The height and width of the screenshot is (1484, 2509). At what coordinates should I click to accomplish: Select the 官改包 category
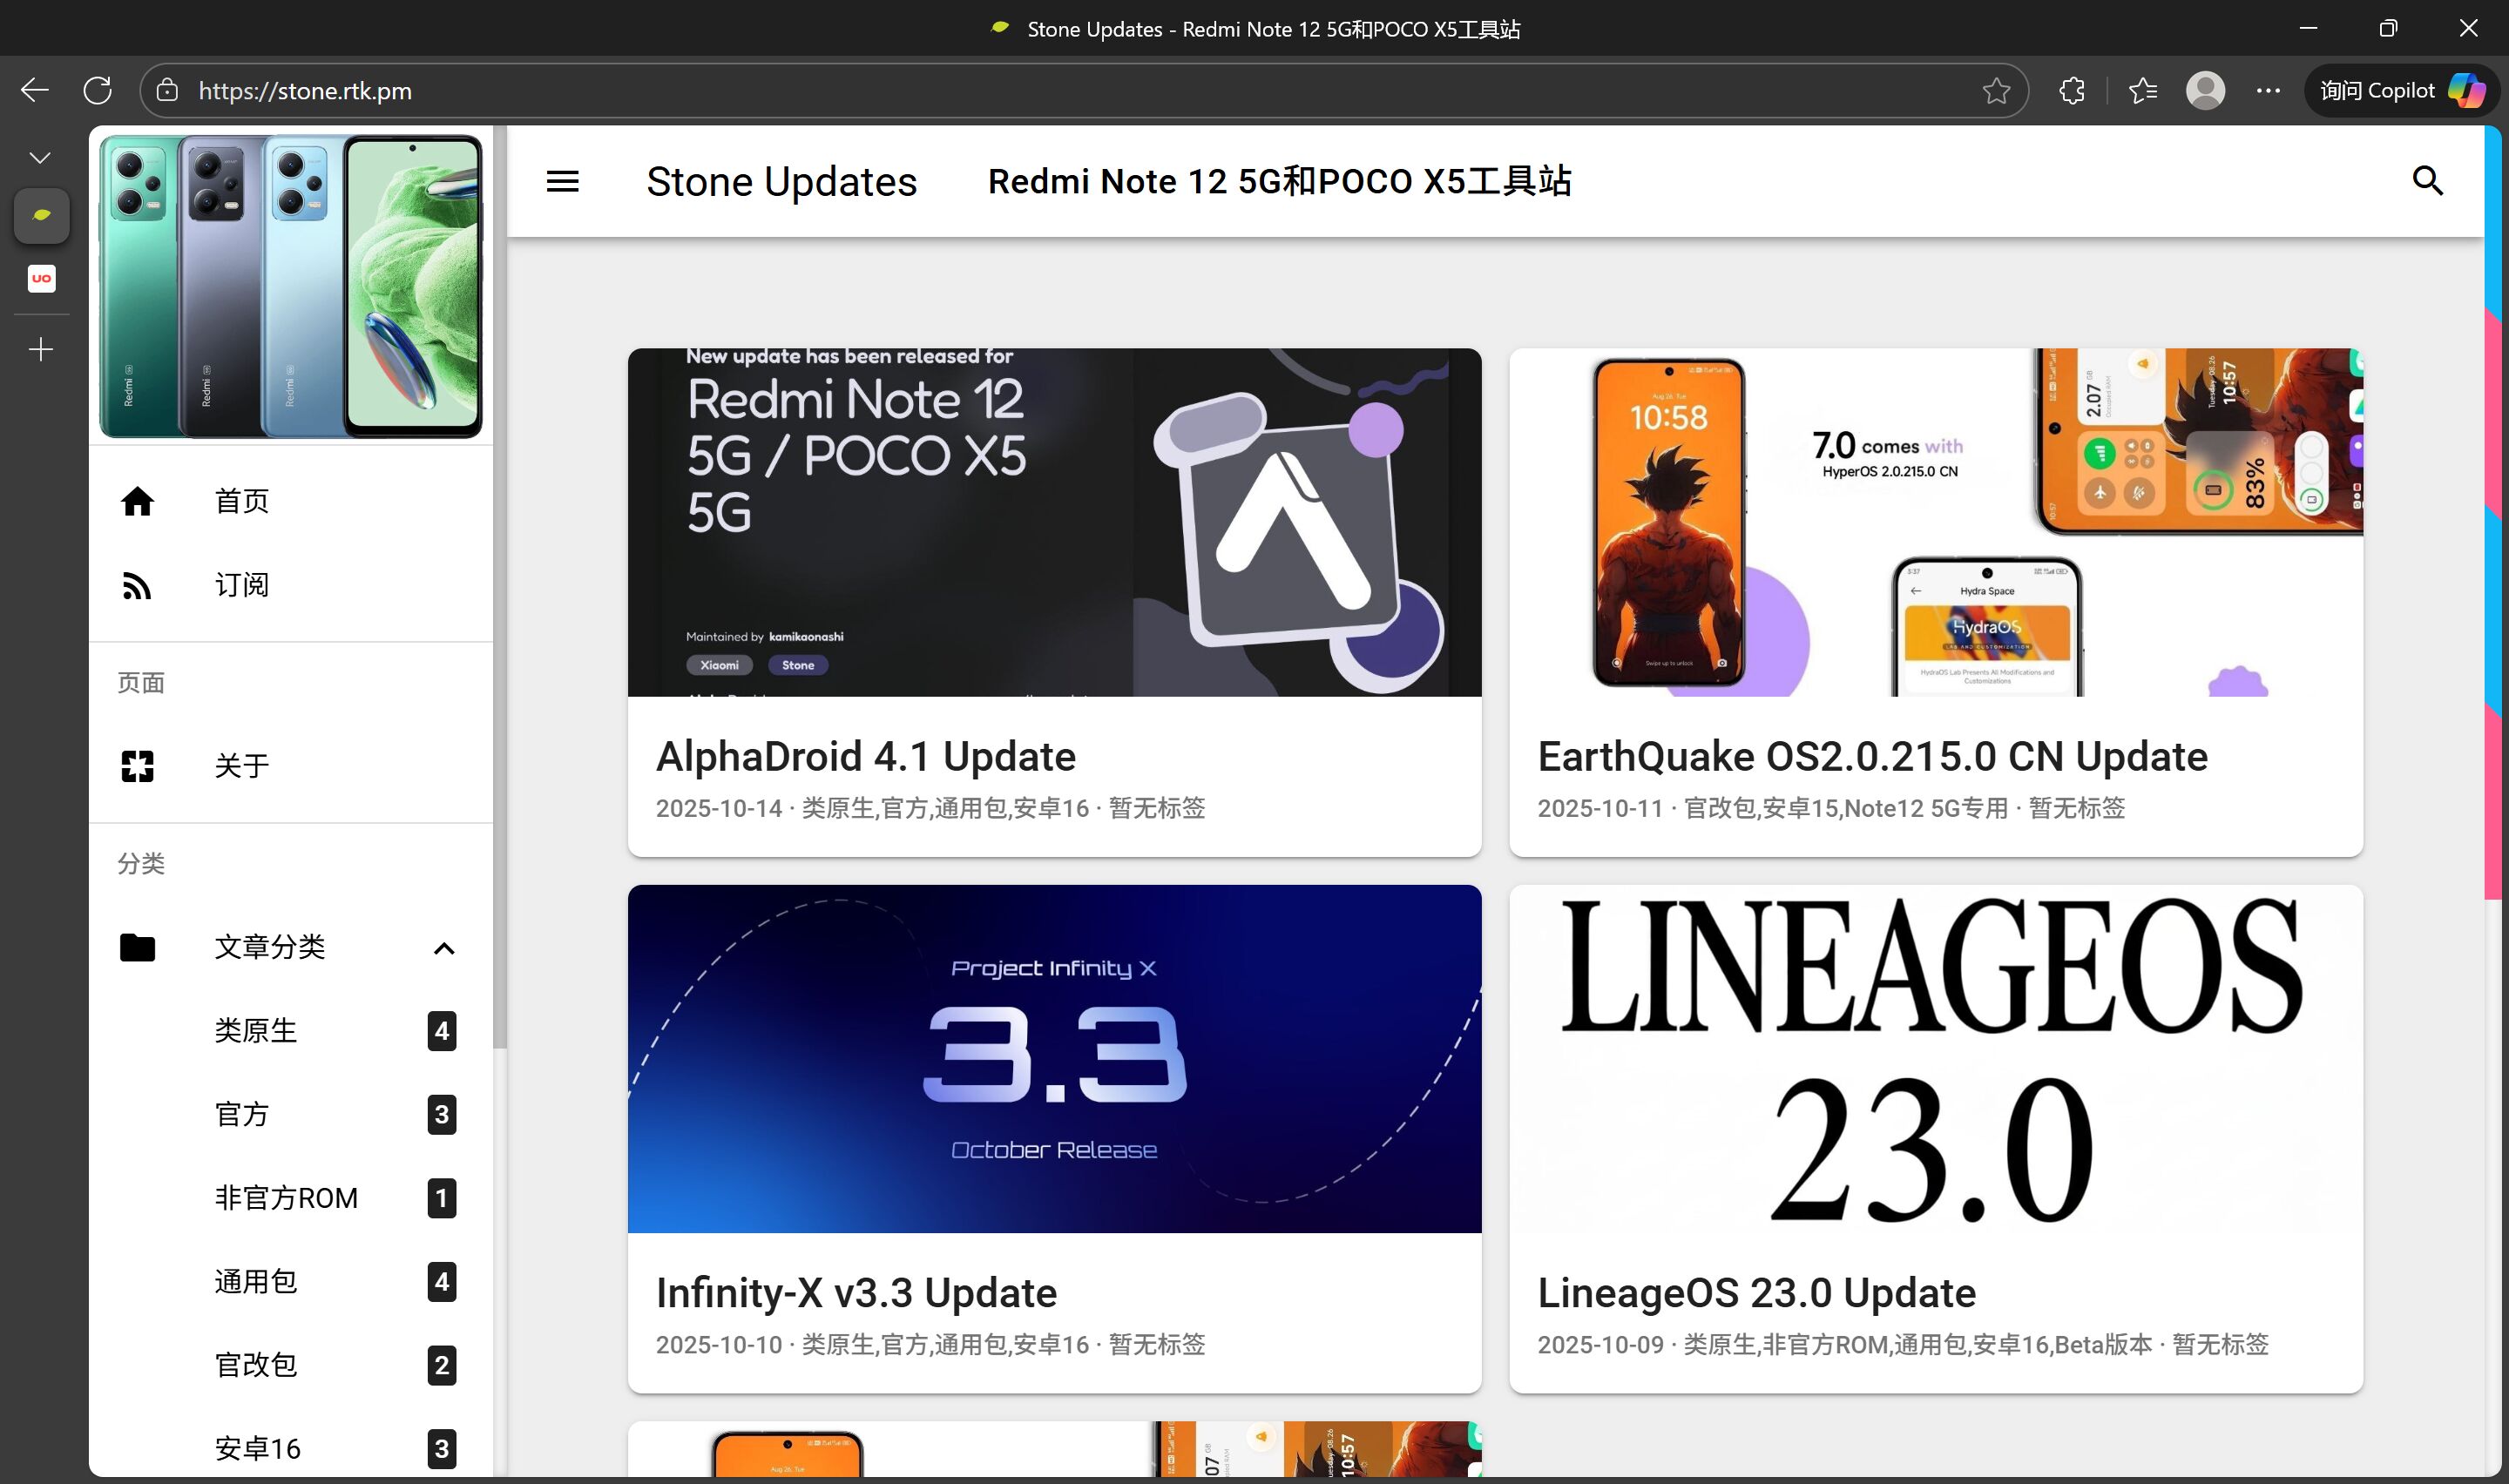click(x=256, y=1365)
